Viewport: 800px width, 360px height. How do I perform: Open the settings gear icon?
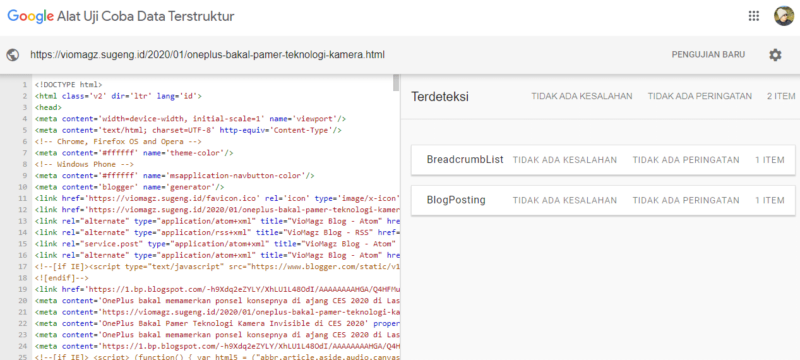775,55
